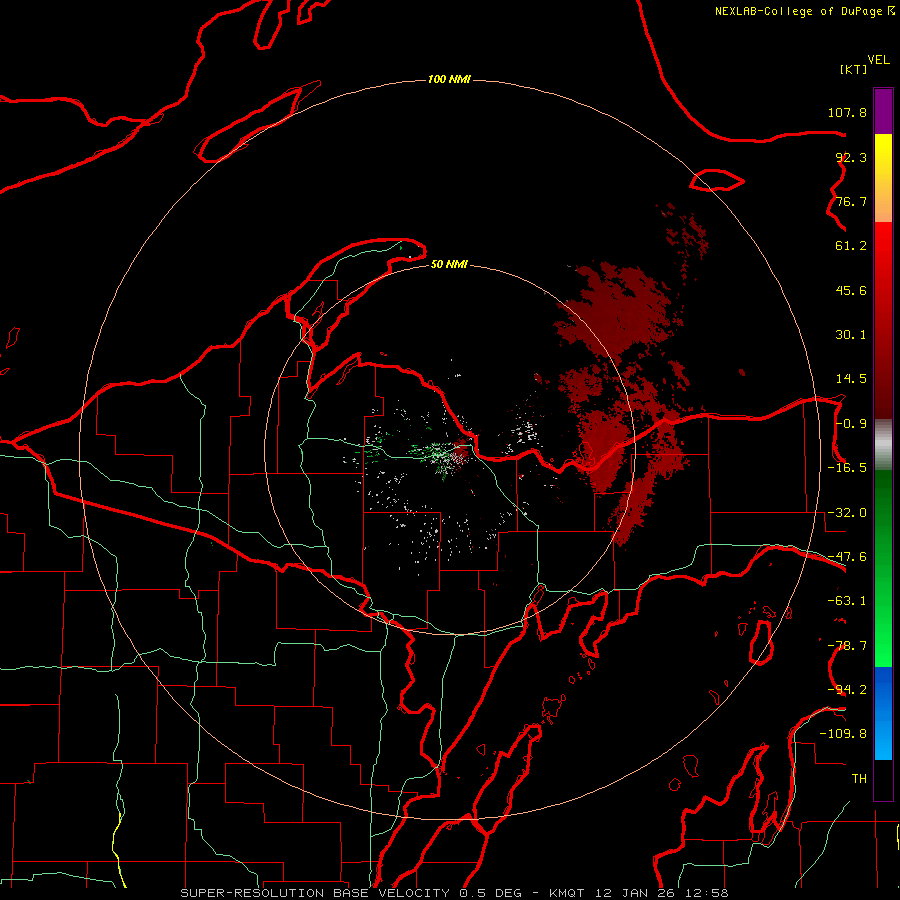
Task: Click the yellow-orange segment of the color bar
Action: click(x=883, y=178)
